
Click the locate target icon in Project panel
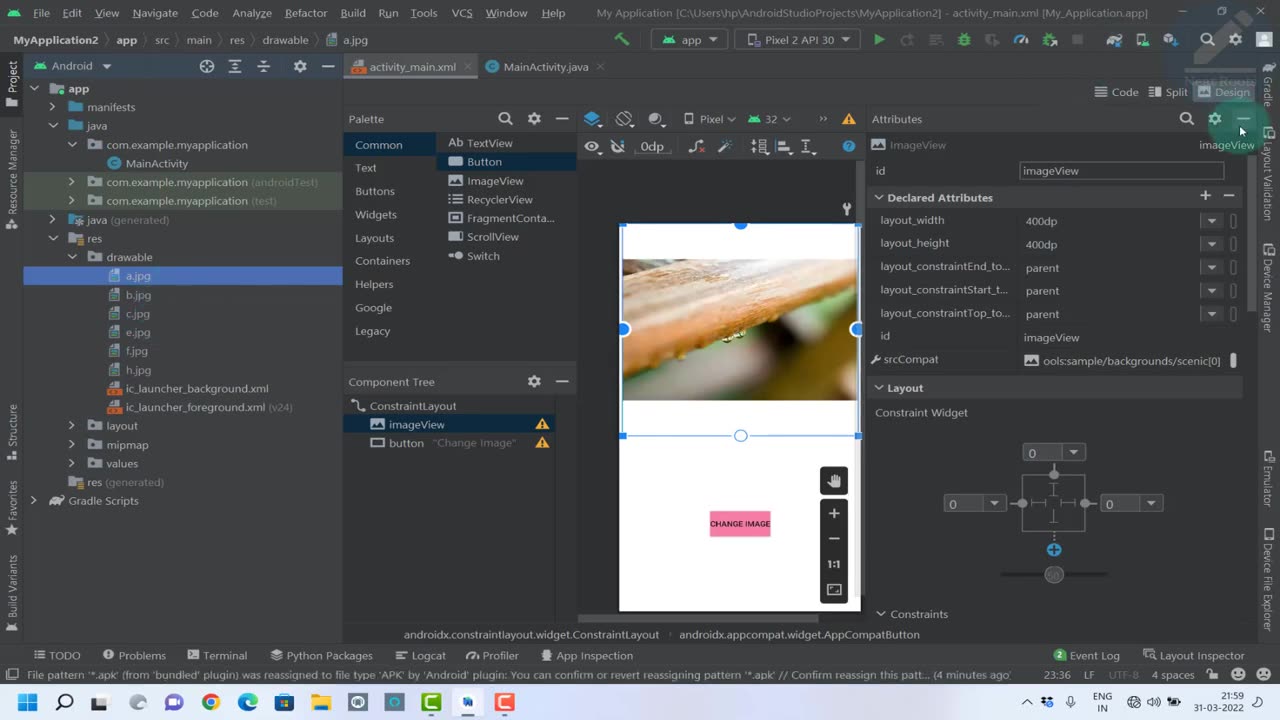point(207,66)
